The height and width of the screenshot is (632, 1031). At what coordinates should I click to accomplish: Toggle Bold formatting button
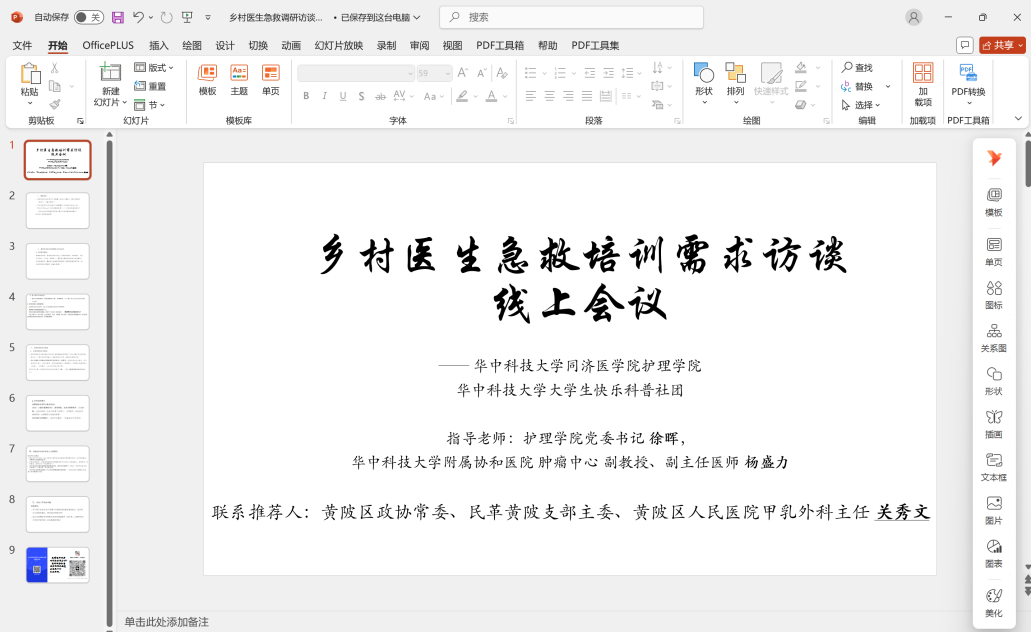(x=306, y=96)
